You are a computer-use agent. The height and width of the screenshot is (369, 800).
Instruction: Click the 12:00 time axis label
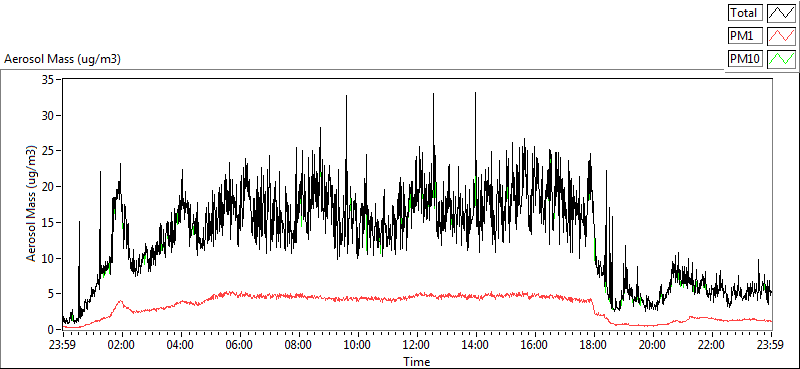coord(417,345)
